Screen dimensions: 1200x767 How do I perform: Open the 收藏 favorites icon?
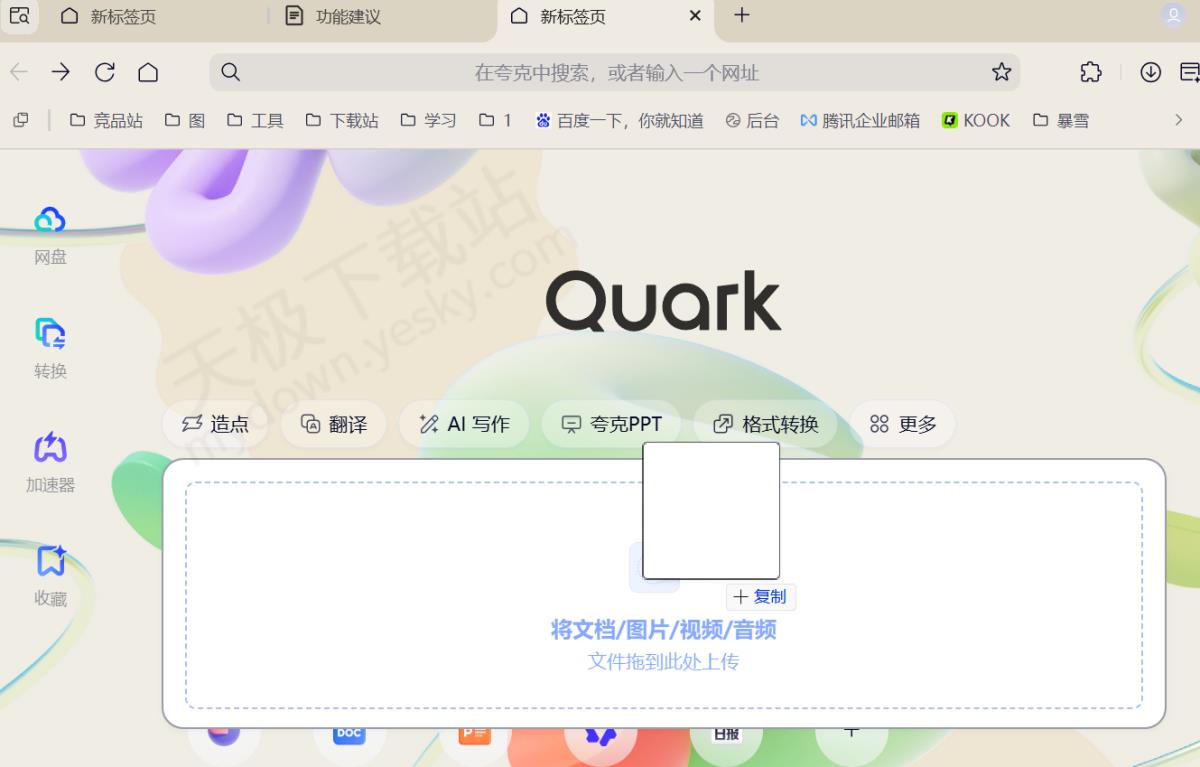coord(50,562)
